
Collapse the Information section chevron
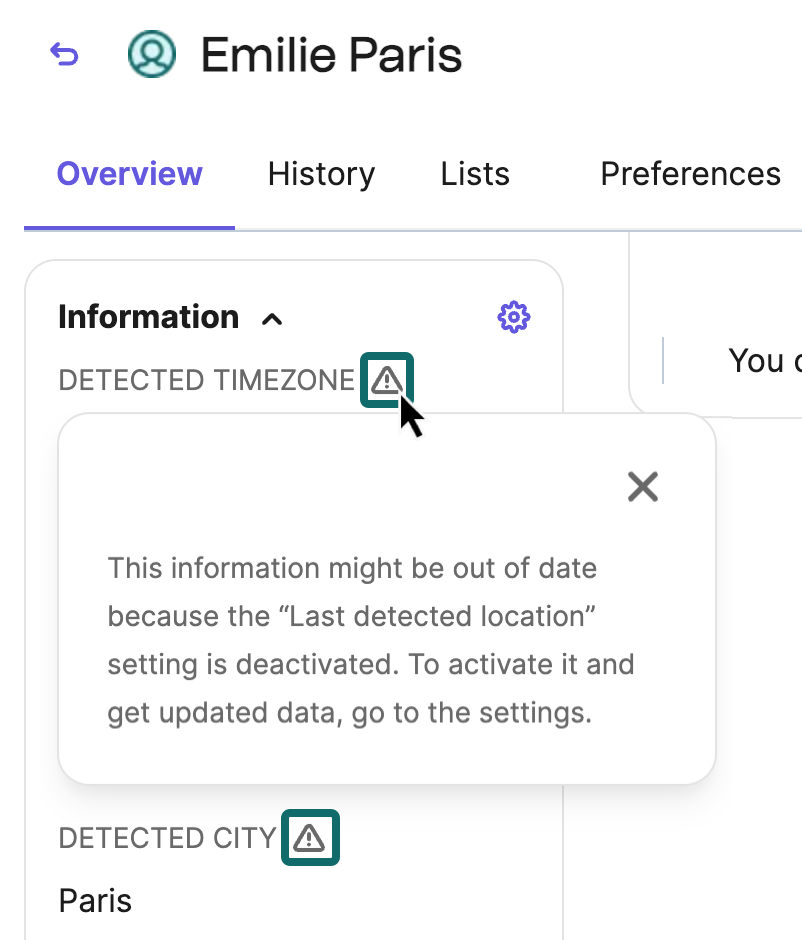click(272, 320)
